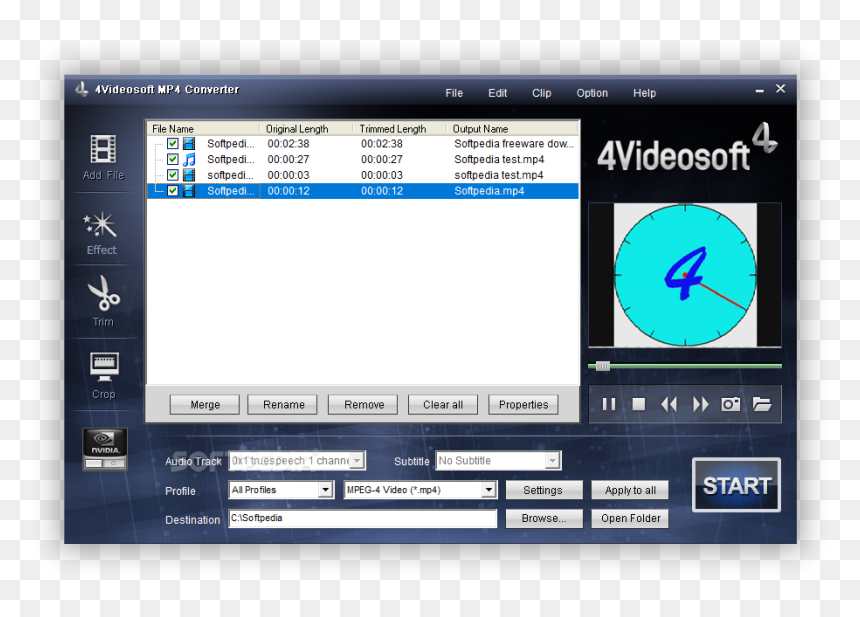860x617 pixels.
Task: Click Browse for destination
Action: point(544,518)
